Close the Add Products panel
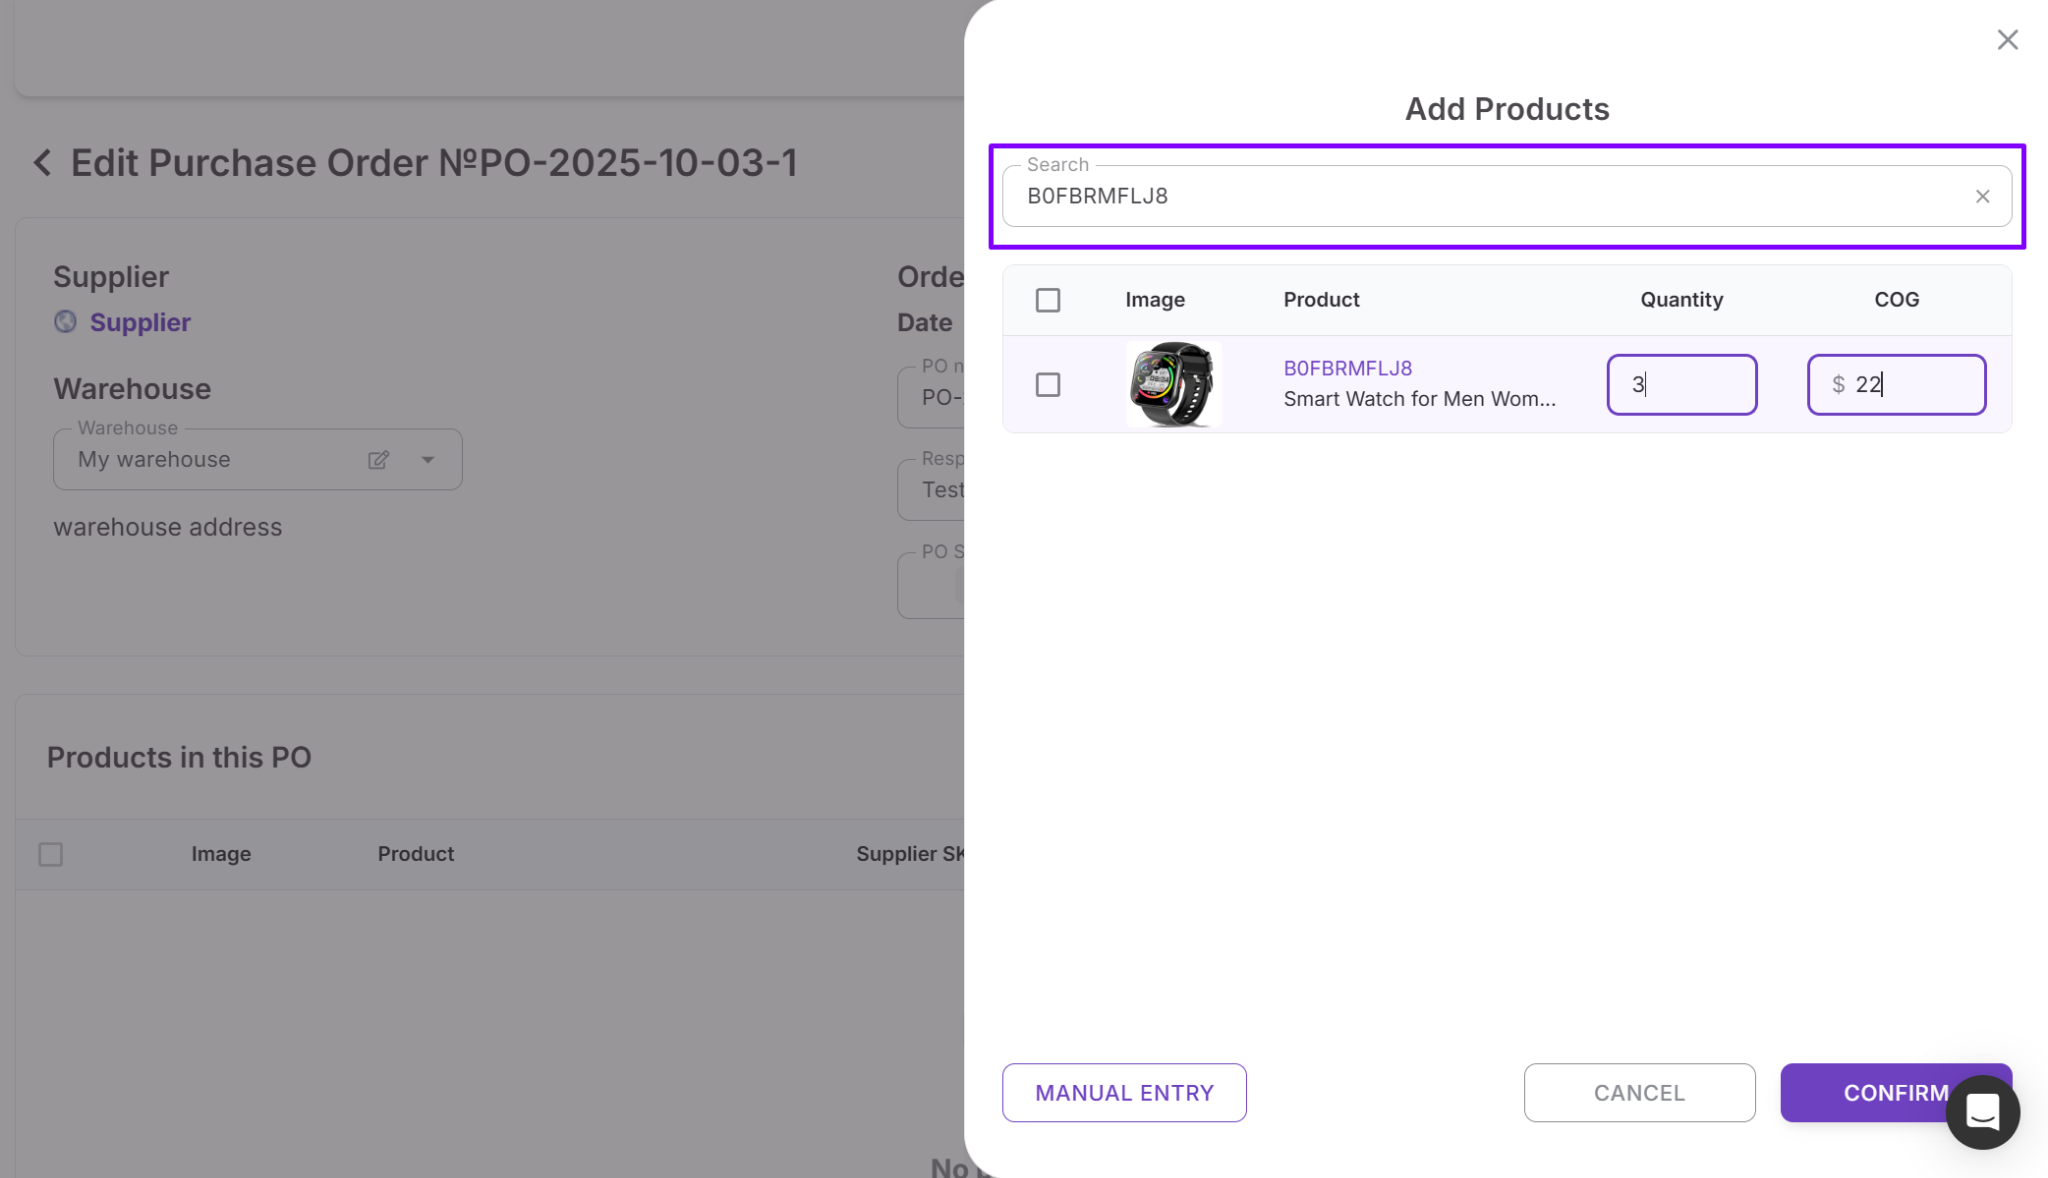2048x1178 pixels. (x=2007, y=40)
